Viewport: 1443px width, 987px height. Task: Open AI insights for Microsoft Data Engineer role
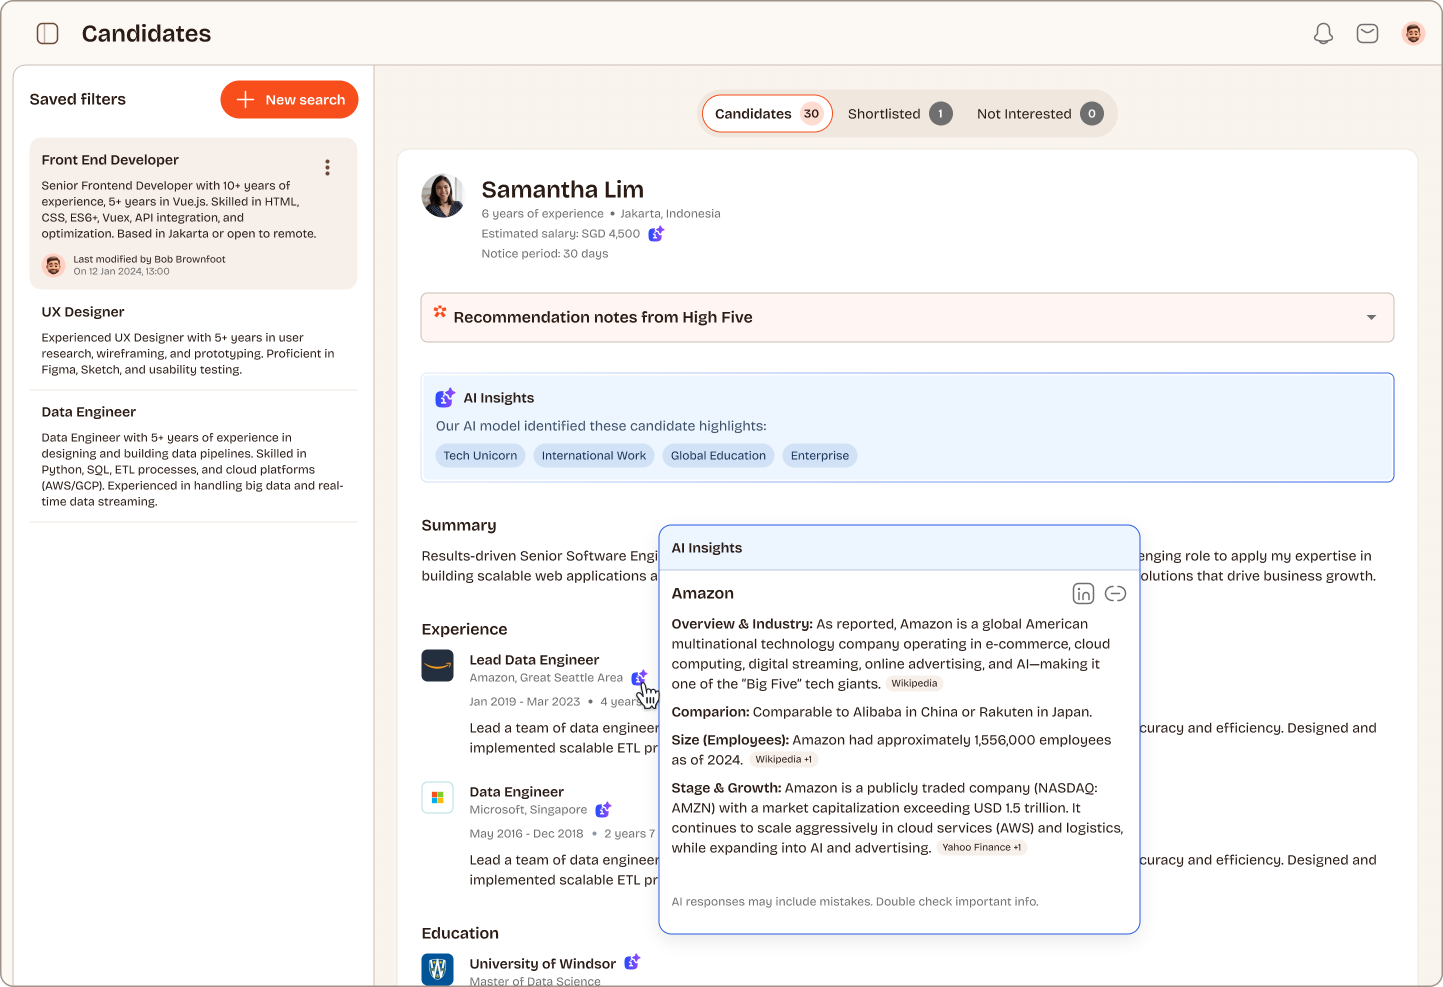[x=603, y=810]
